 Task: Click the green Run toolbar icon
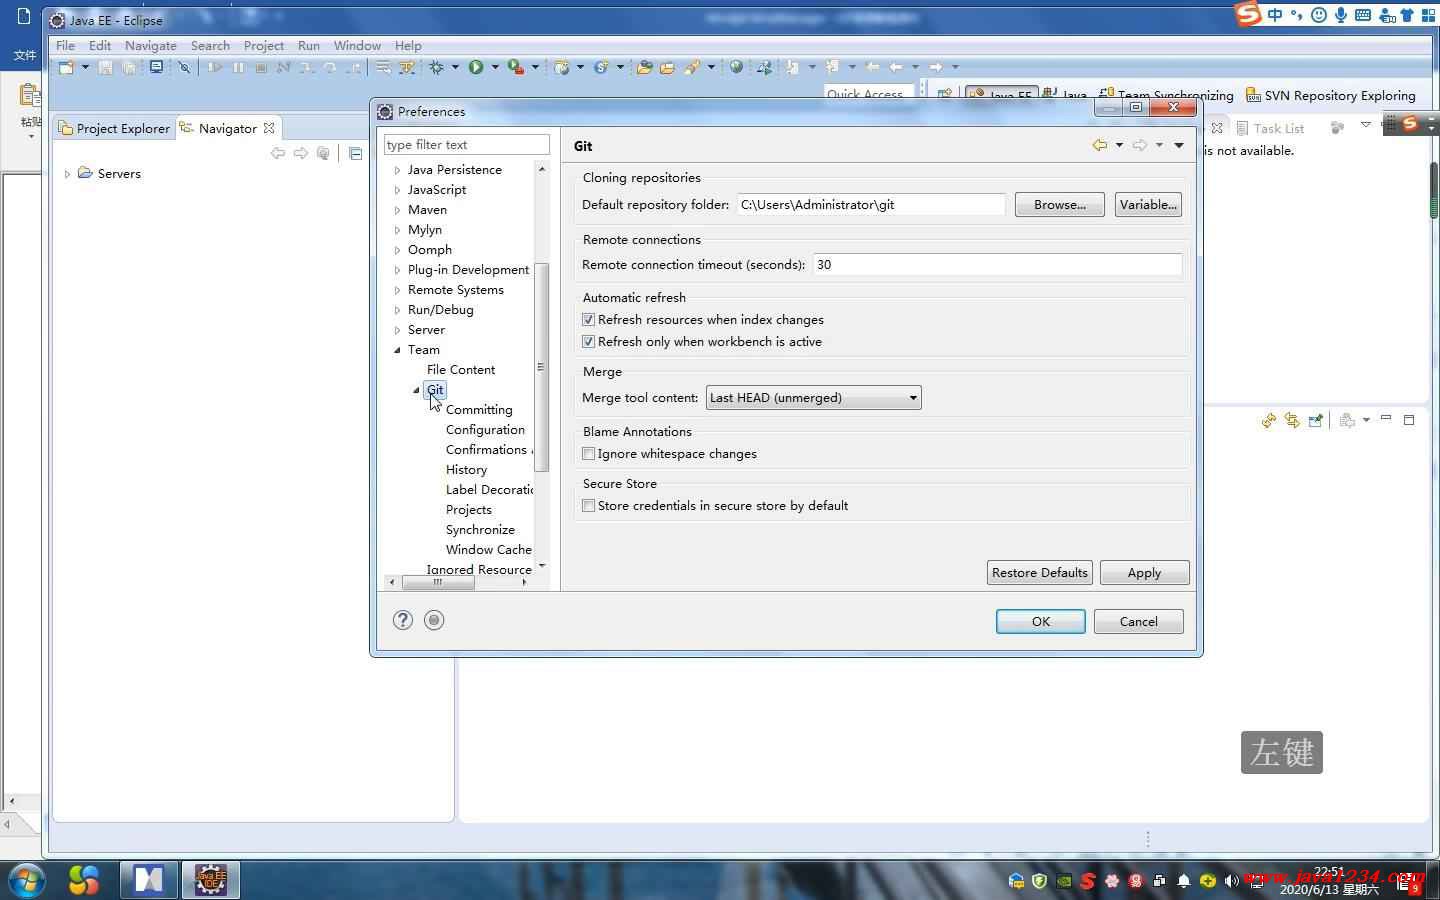[476, 67]
